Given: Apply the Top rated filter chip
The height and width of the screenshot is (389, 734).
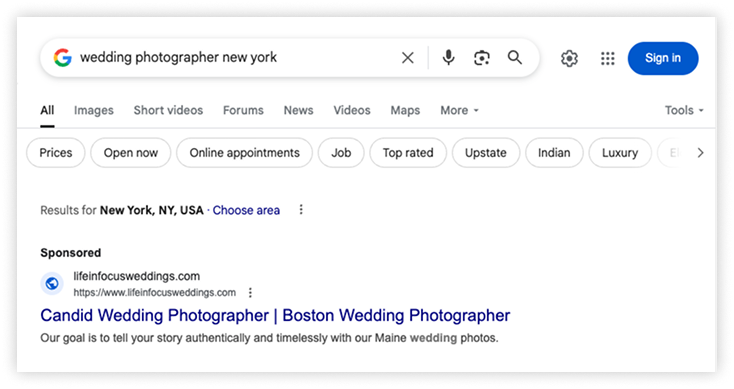Looking at the screenshot, I should (x=408, y=153).
